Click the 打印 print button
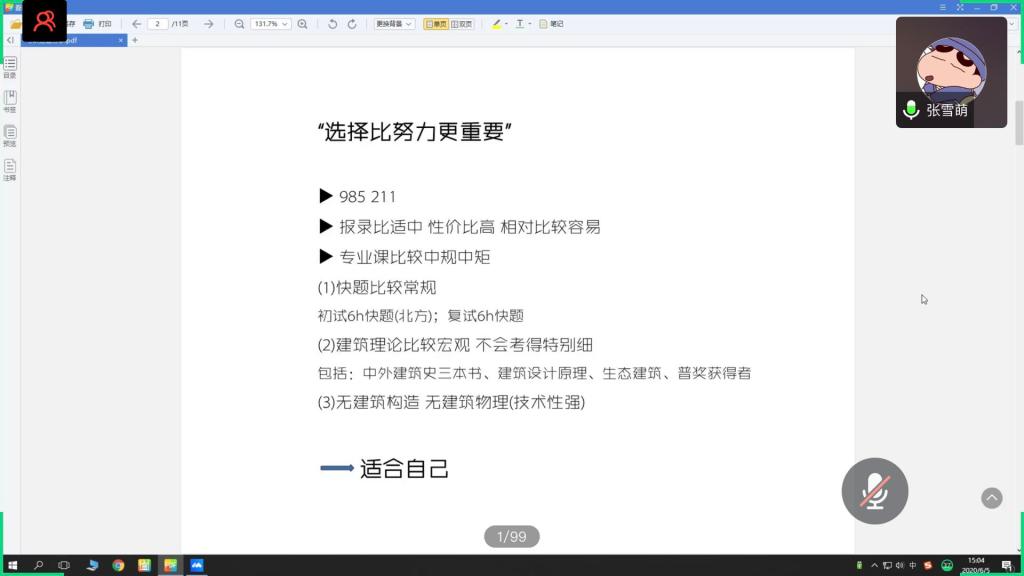1024x576 pixels. pyautogui.click(x=97, y=23)
